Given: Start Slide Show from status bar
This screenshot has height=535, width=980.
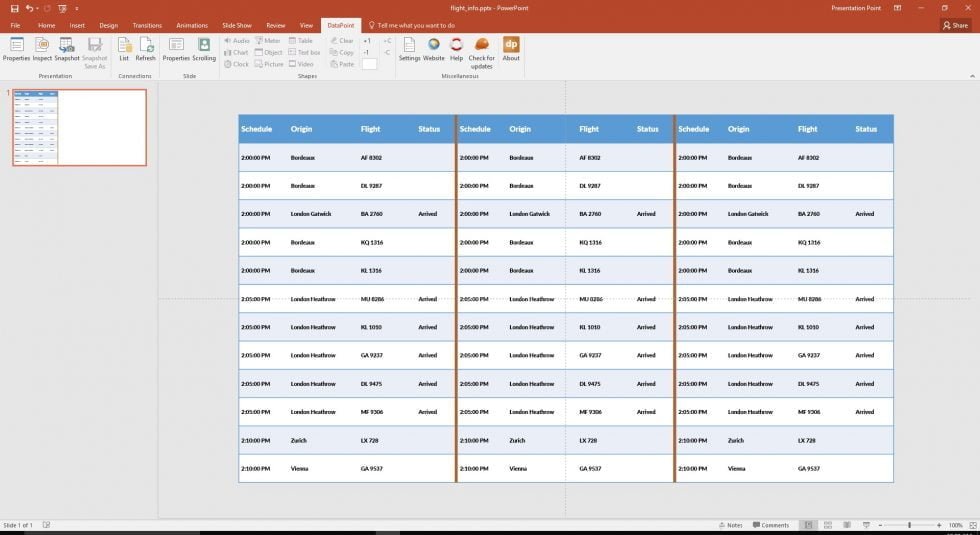Looking at the screenshot, I should (866, 526).
